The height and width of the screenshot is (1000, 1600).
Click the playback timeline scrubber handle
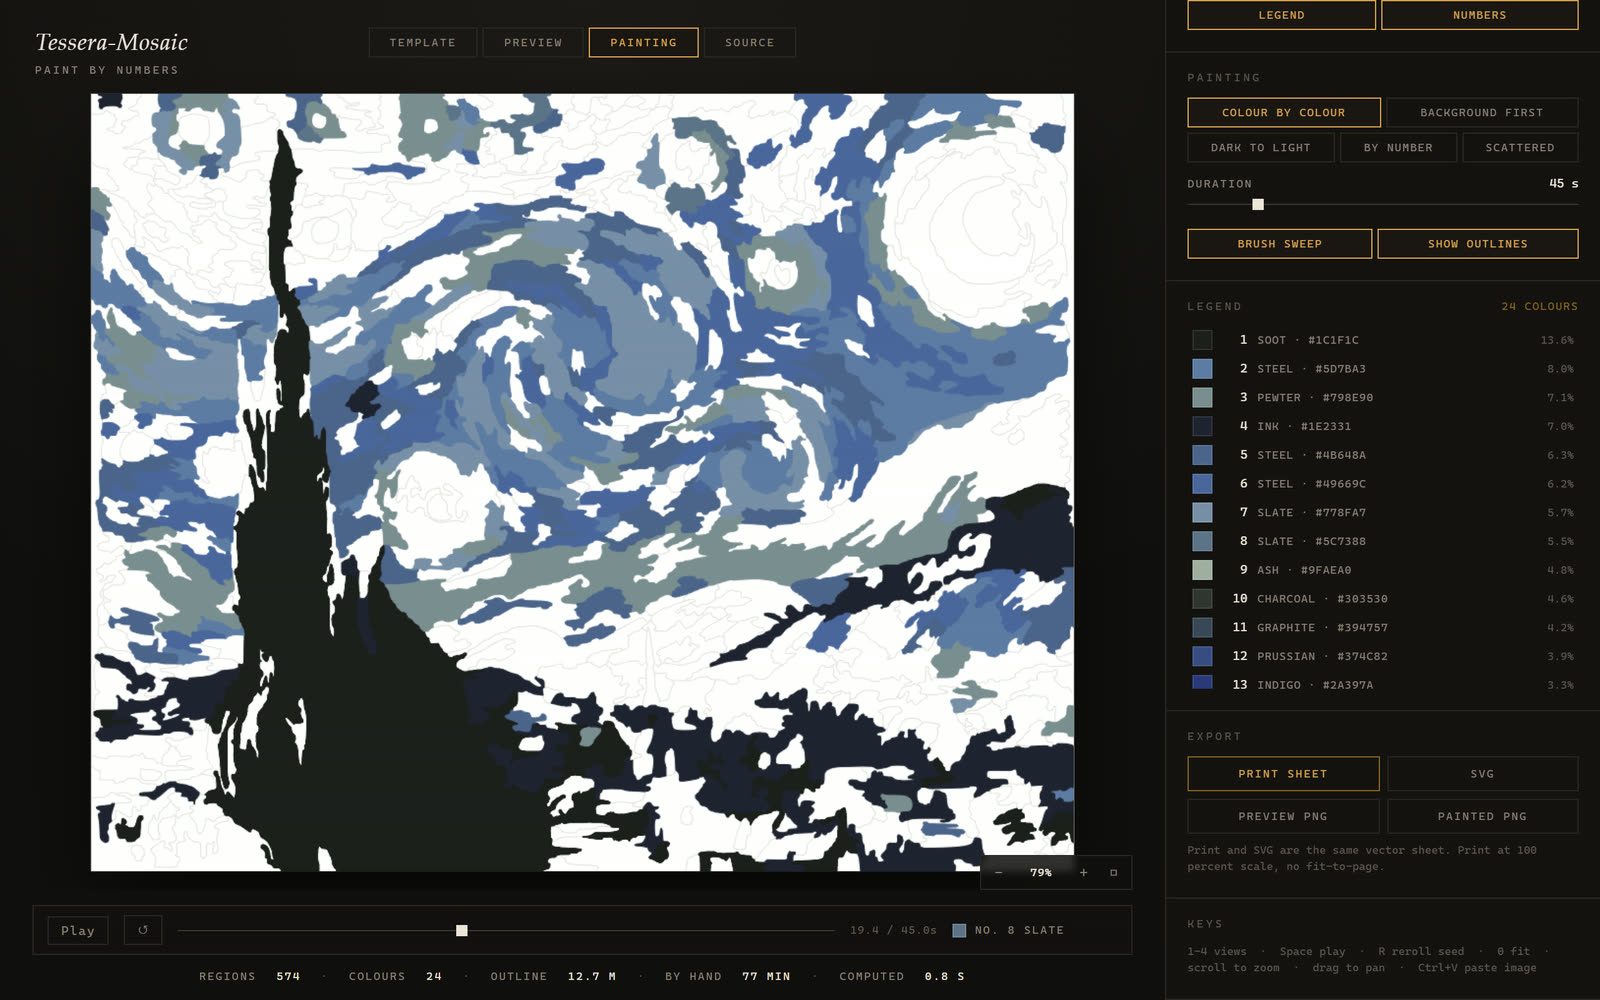point(462,931)
